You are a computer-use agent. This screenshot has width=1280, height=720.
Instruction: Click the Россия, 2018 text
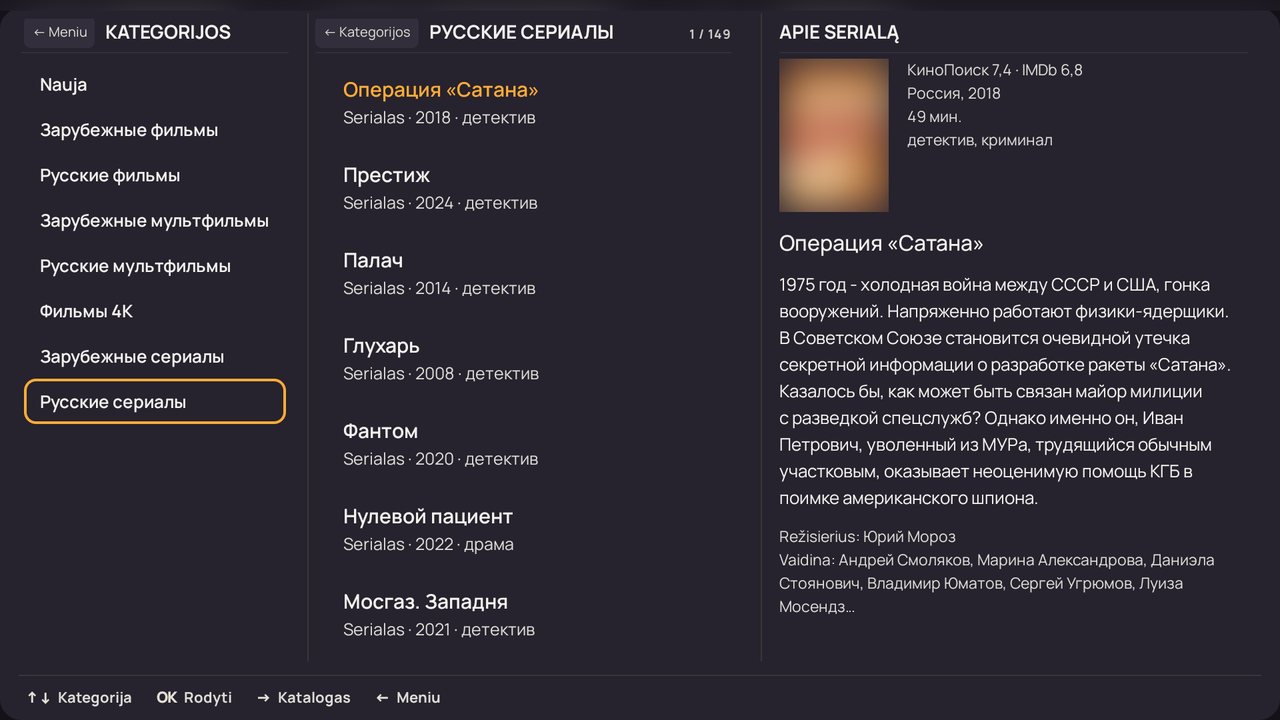coord(954,93)
